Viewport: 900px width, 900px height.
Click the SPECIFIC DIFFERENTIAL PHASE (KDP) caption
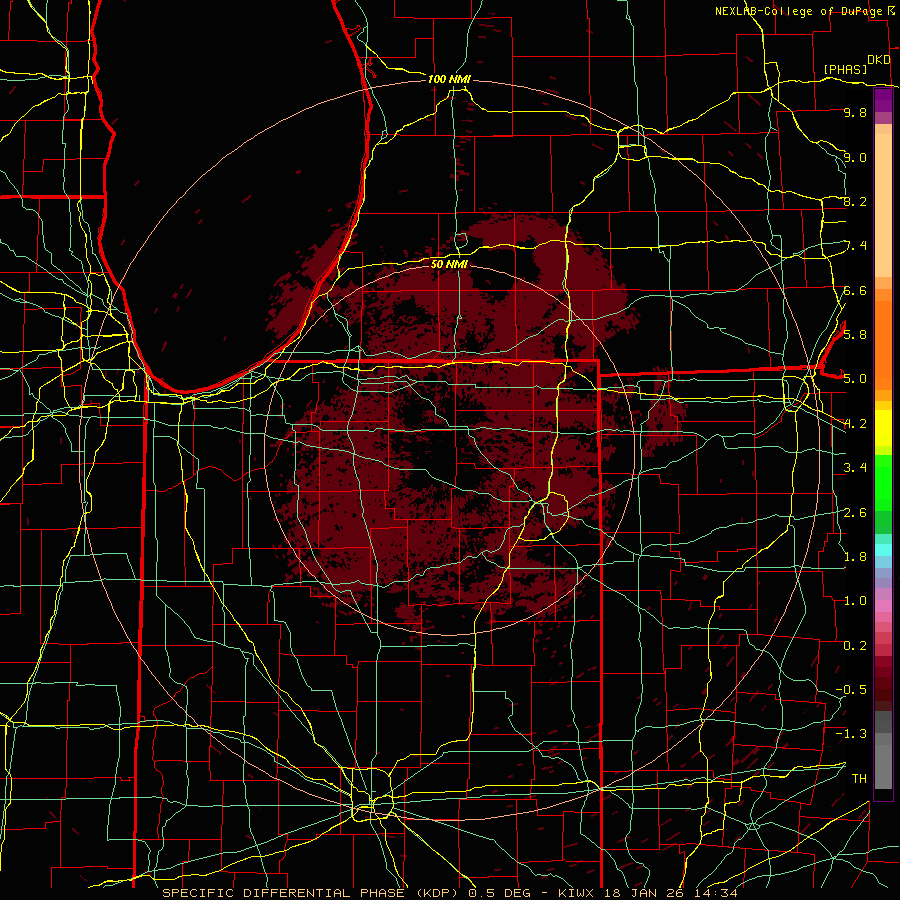[x=310, y=893]
